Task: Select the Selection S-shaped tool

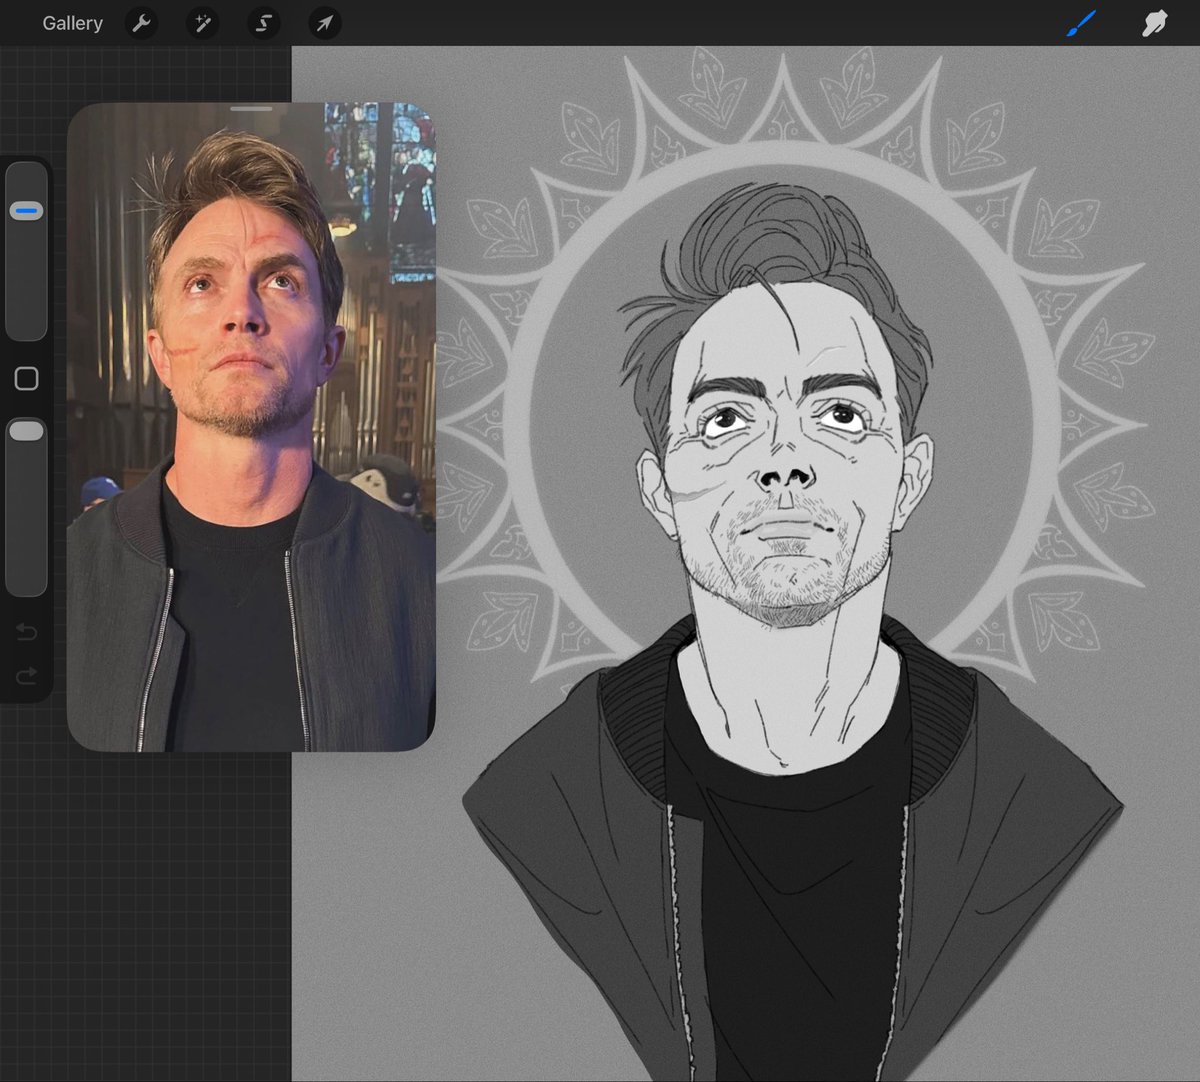Action: point(264,23)
